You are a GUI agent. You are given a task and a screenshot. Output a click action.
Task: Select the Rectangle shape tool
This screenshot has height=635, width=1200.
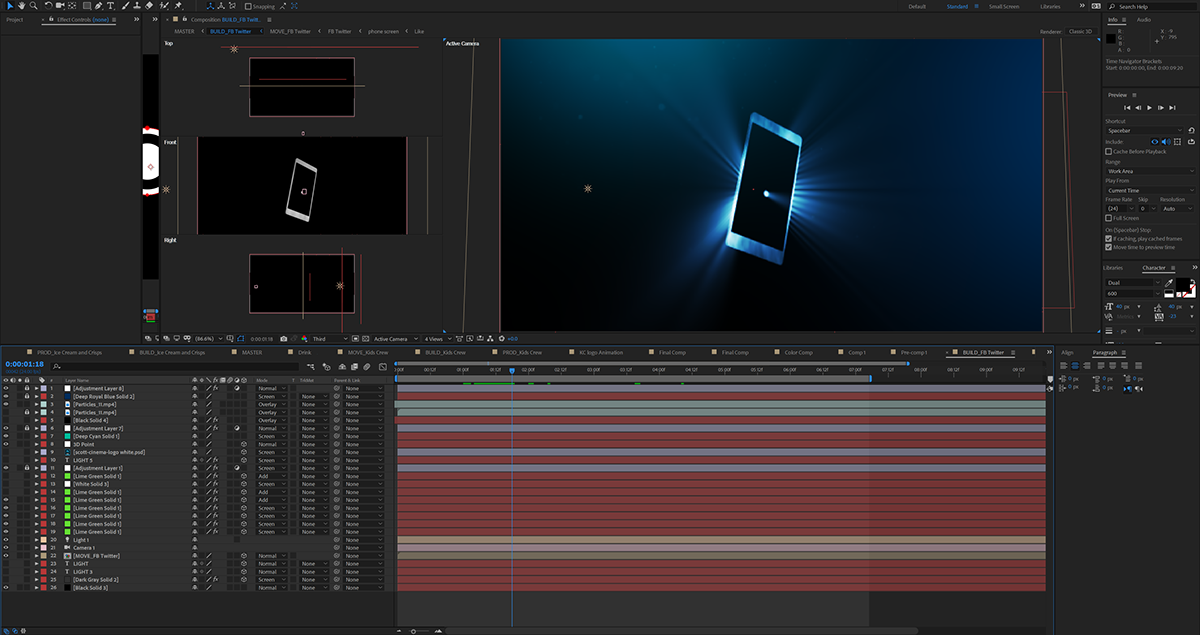pyautogui.click(x=87, y=5)
